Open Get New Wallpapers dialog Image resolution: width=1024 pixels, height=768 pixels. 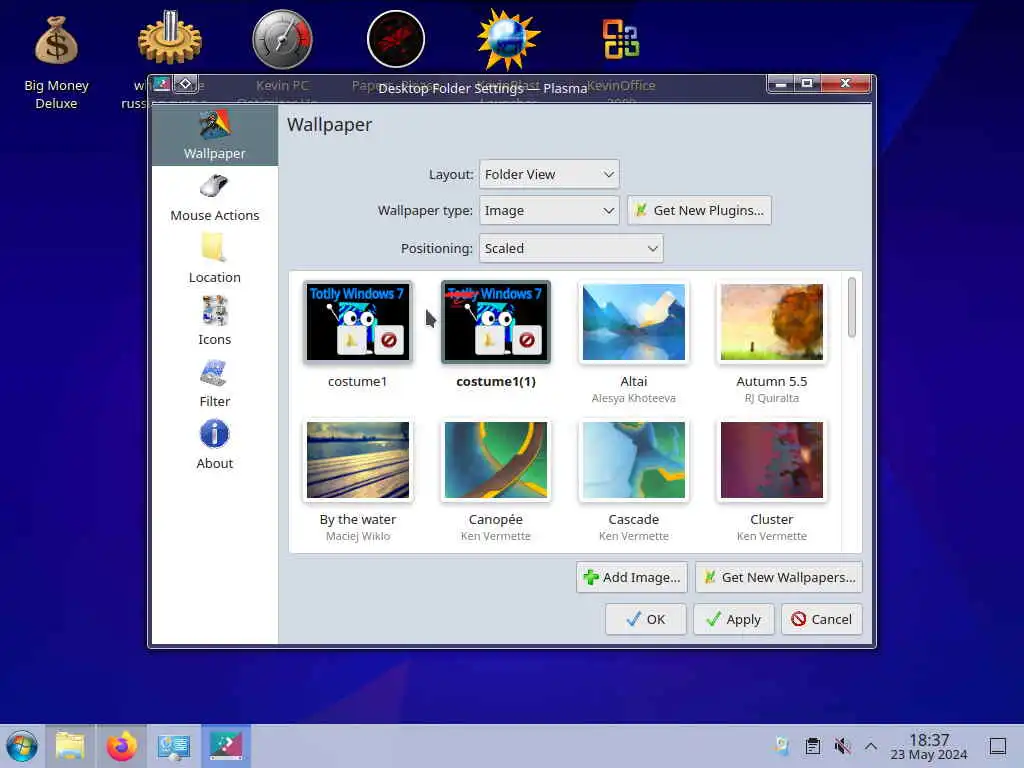[x=778, y=577]
